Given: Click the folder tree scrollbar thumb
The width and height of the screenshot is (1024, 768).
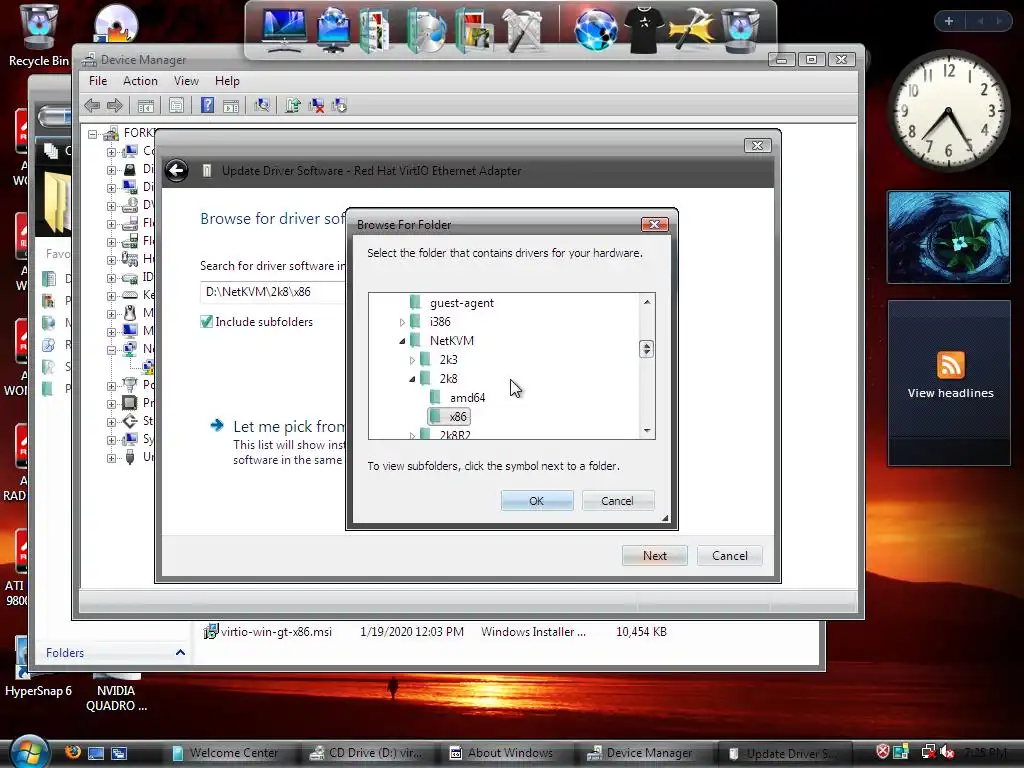Looking at the screenshot, I should pos(647,349).
